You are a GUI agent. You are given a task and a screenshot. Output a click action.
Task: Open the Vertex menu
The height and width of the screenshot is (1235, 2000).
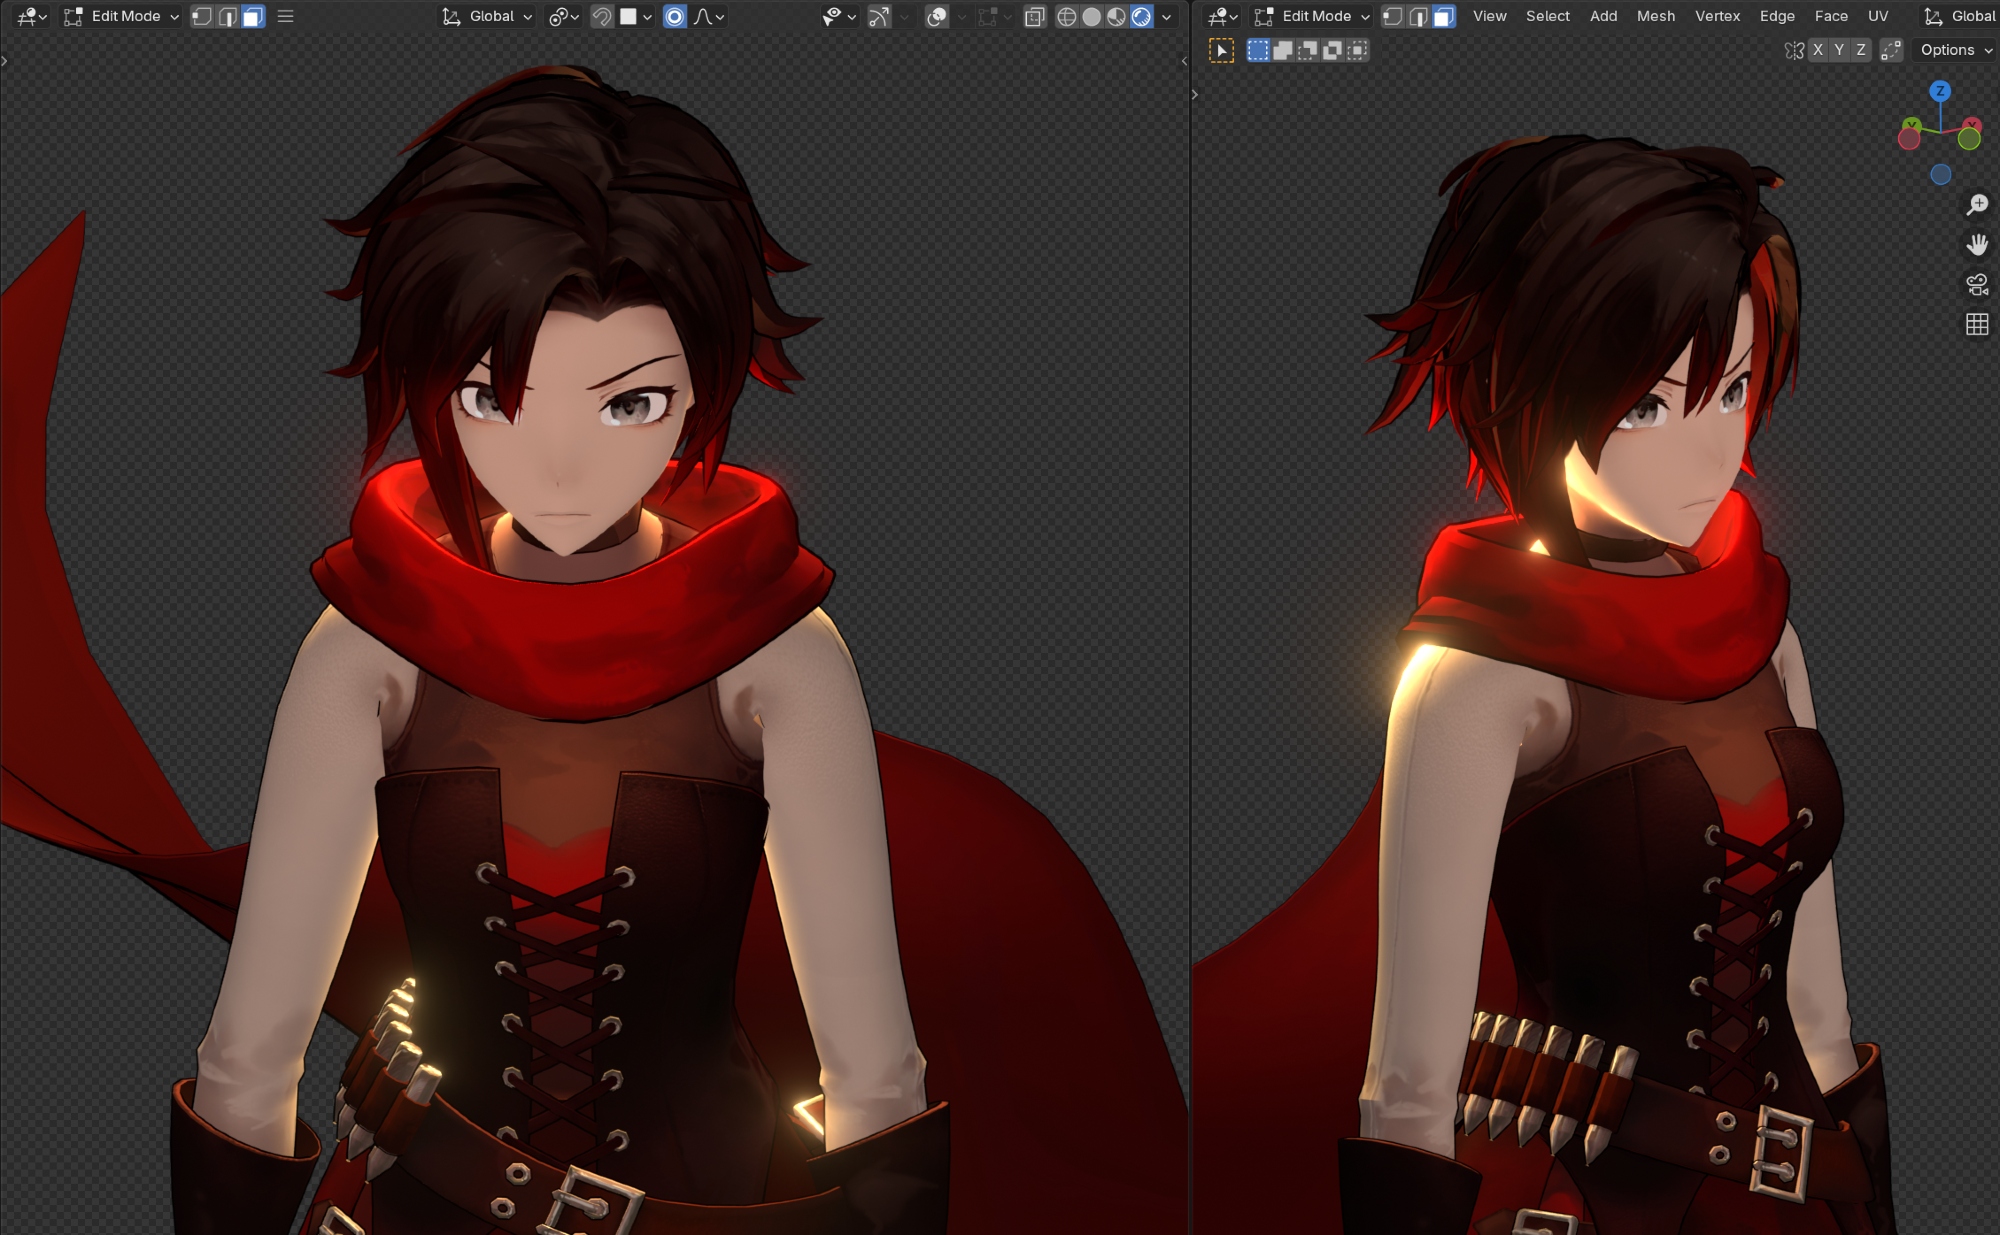(x=1717, y=16)
